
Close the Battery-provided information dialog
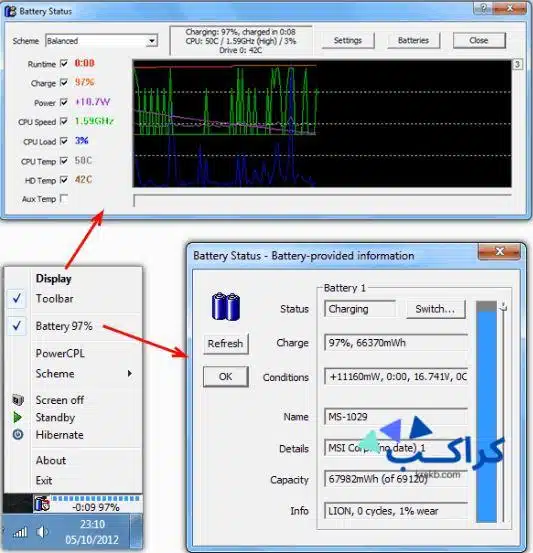tap(499, 251)
